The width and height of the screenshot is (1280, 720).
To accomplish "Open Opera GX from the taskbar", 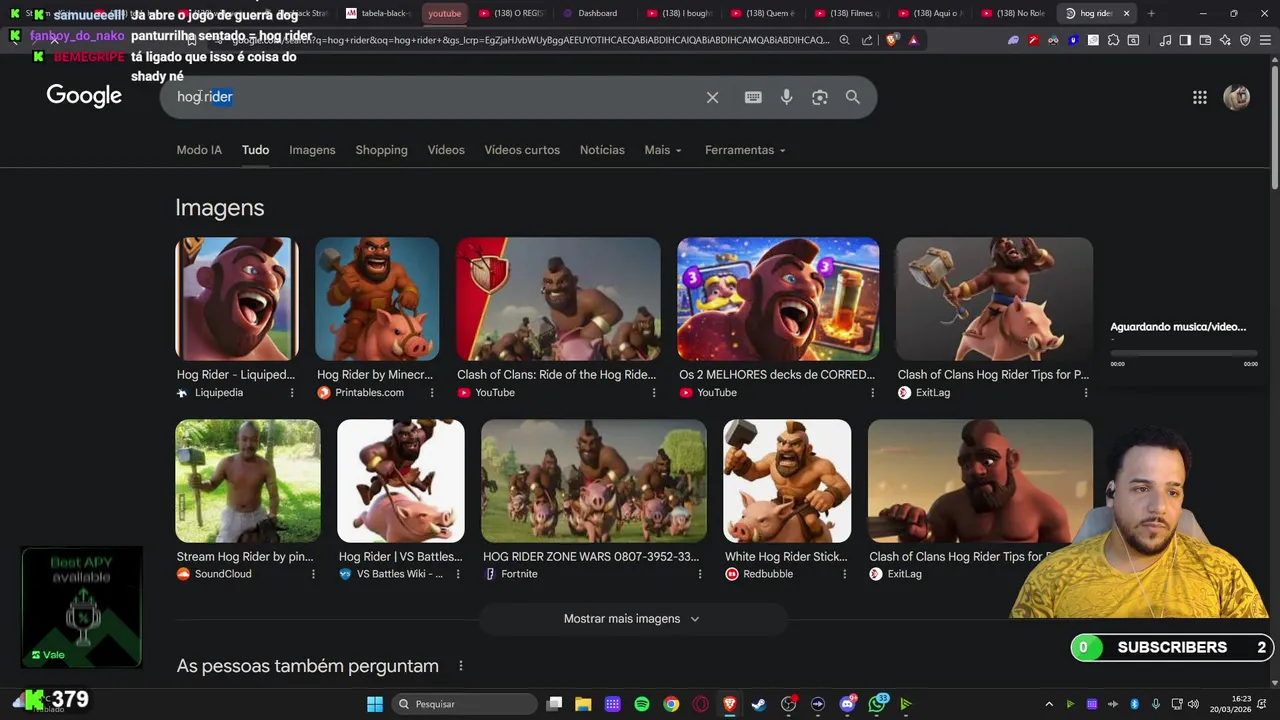I will tap(701, 704).
